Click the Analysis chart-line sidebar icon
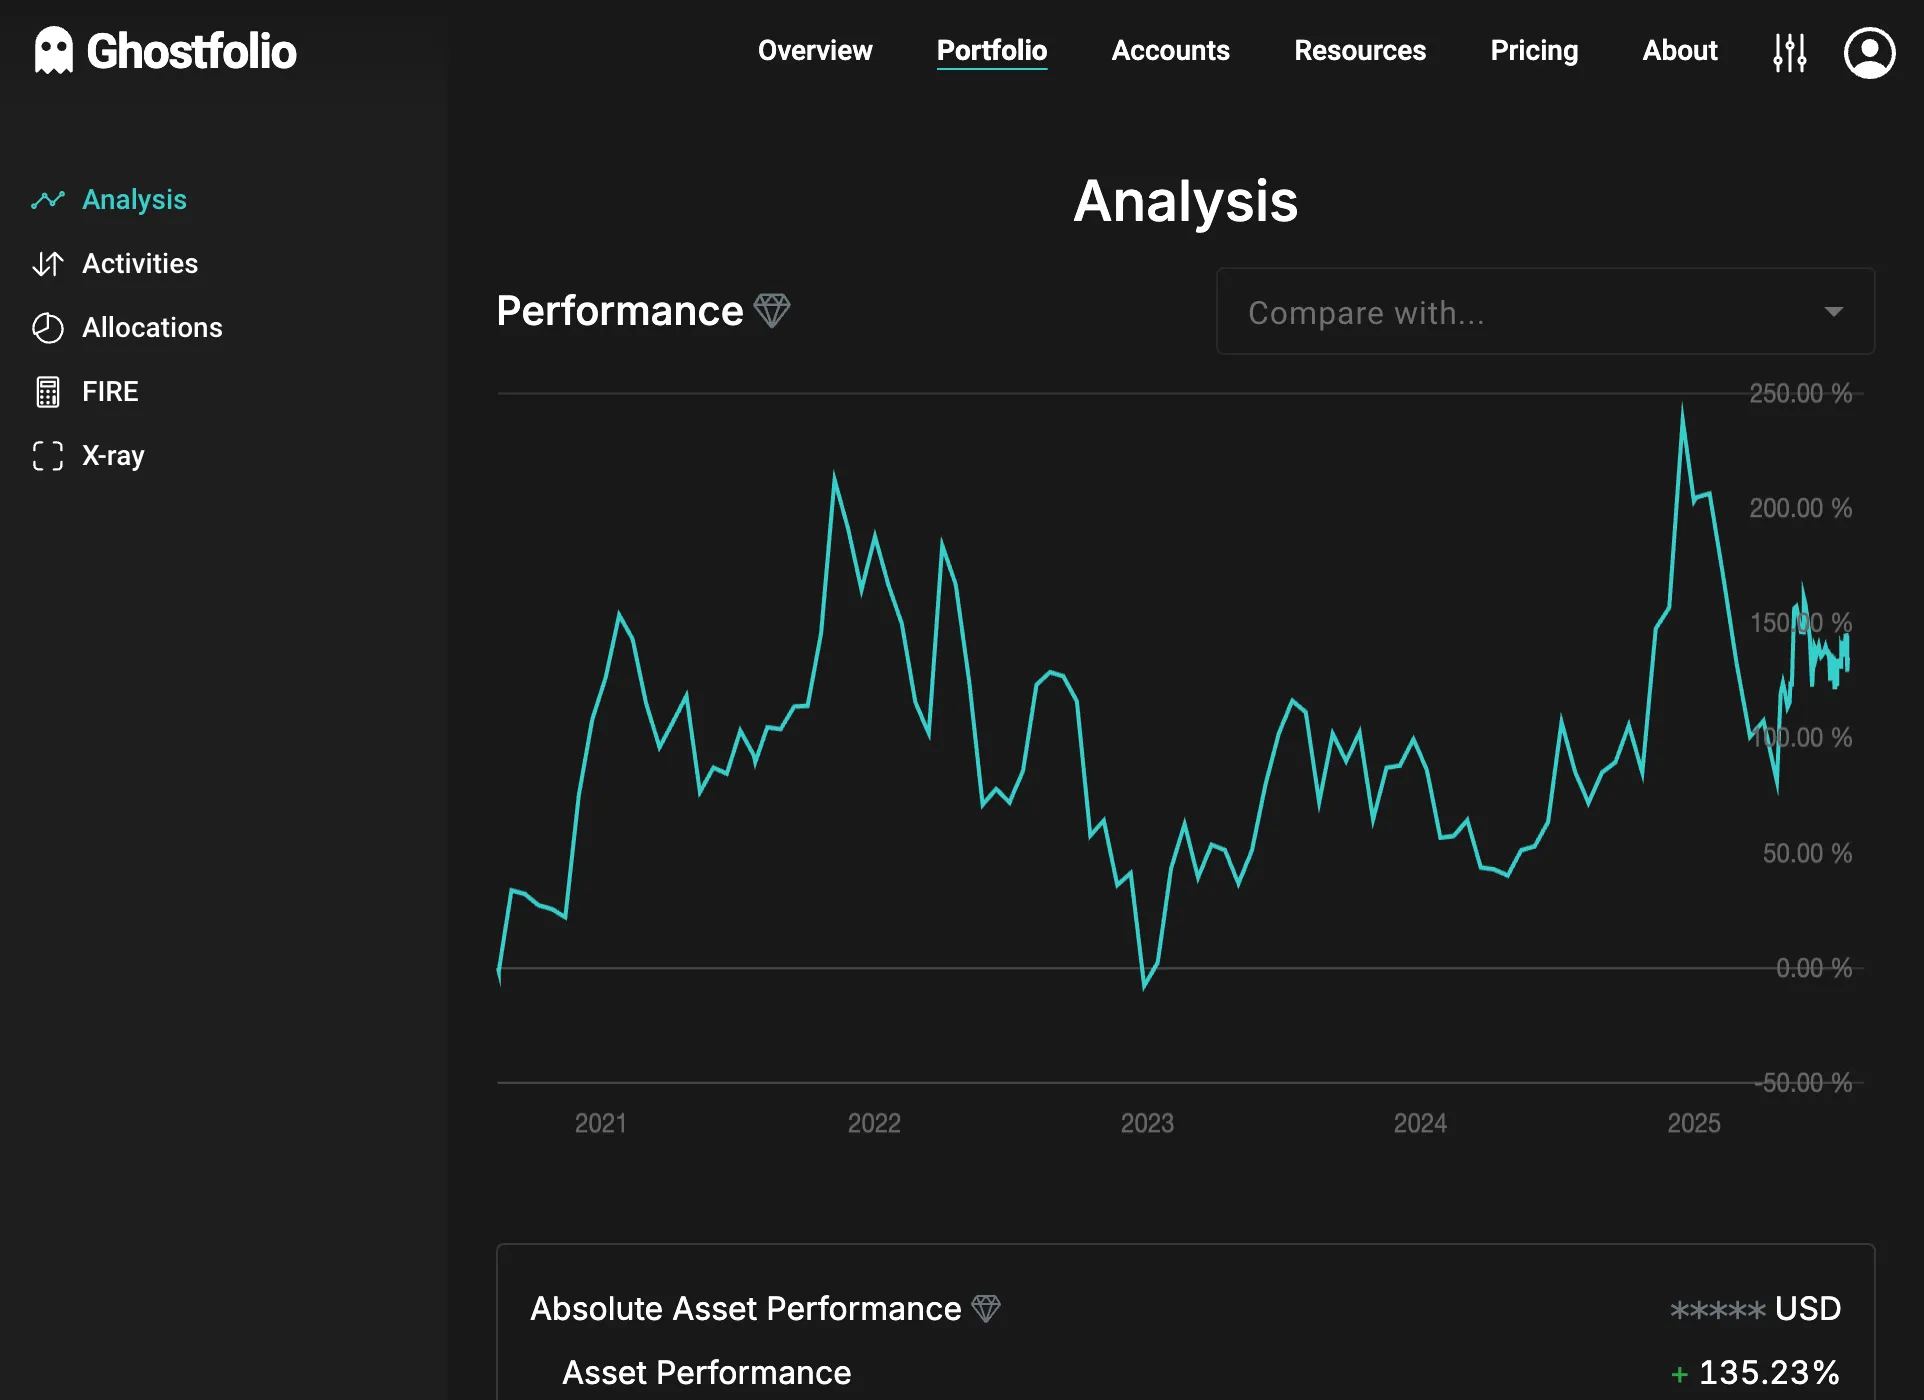This screenshot has height=1400, width=1924. point(48,200)
